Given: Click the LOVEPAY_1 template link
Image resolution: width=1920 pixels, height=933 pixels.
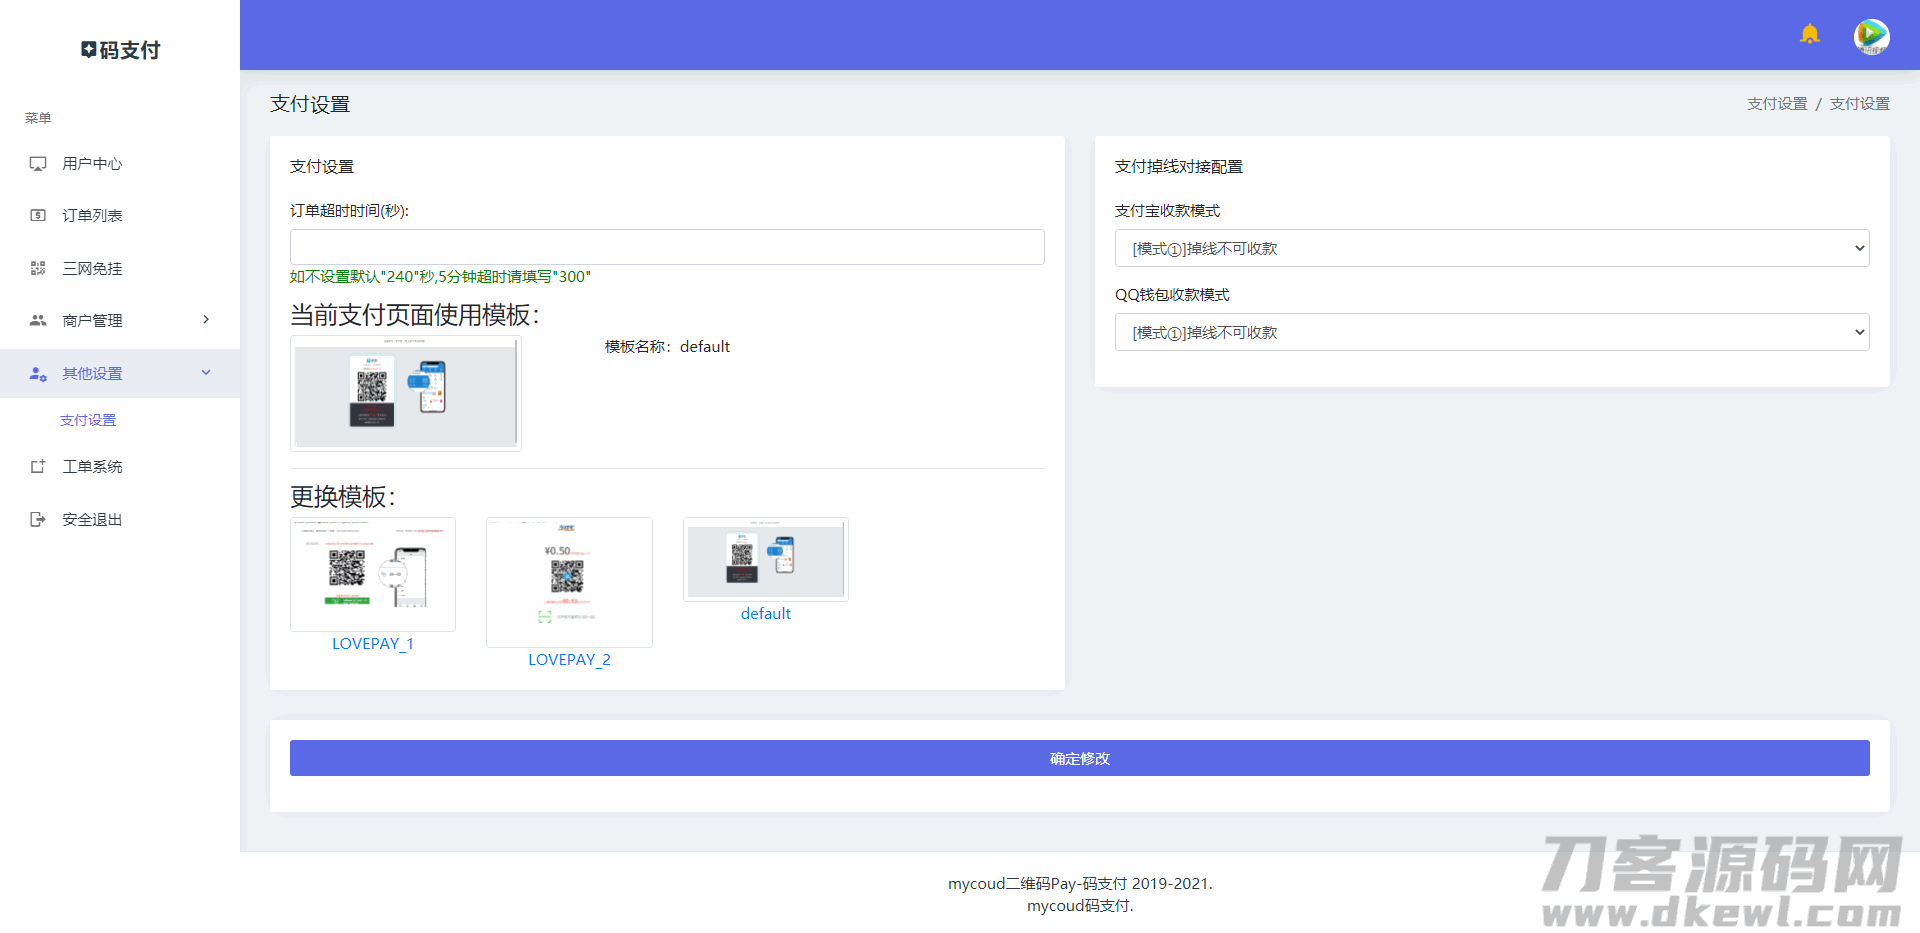Looking at the screenshot, I should pyautogui.click(x=372, y=644).
